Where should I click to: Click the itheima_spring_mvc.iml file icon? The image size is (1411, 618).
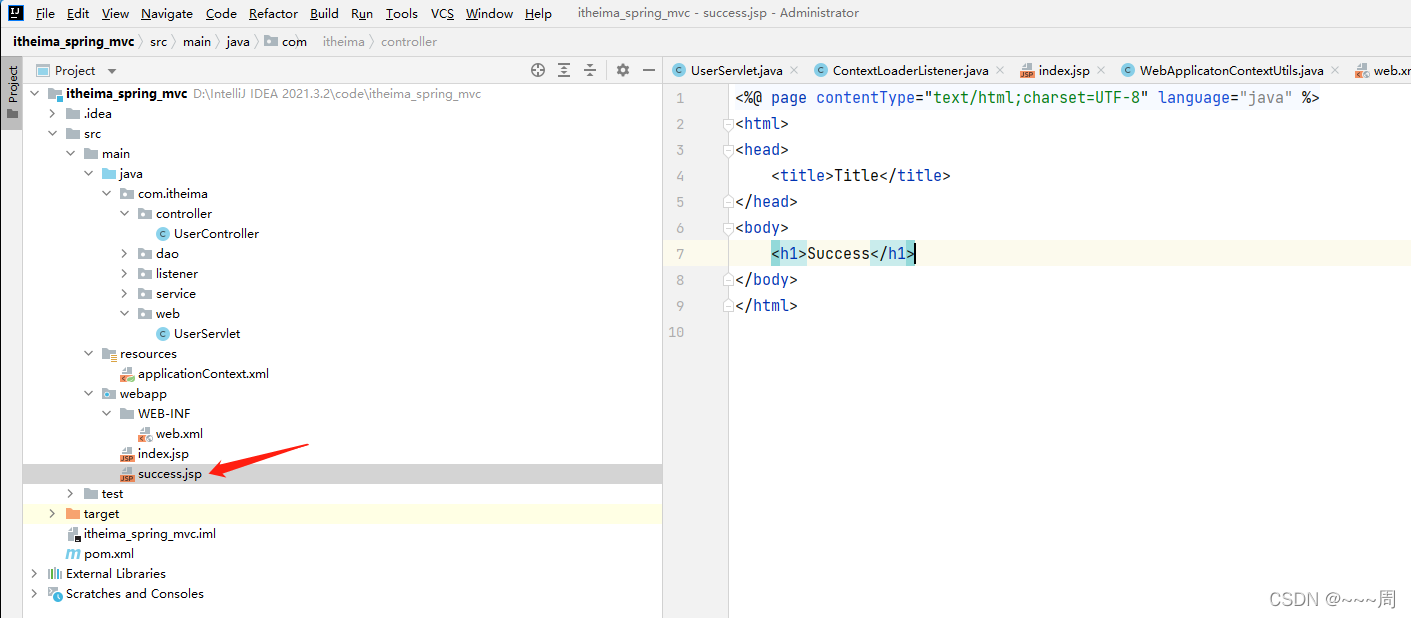[73, 534]
